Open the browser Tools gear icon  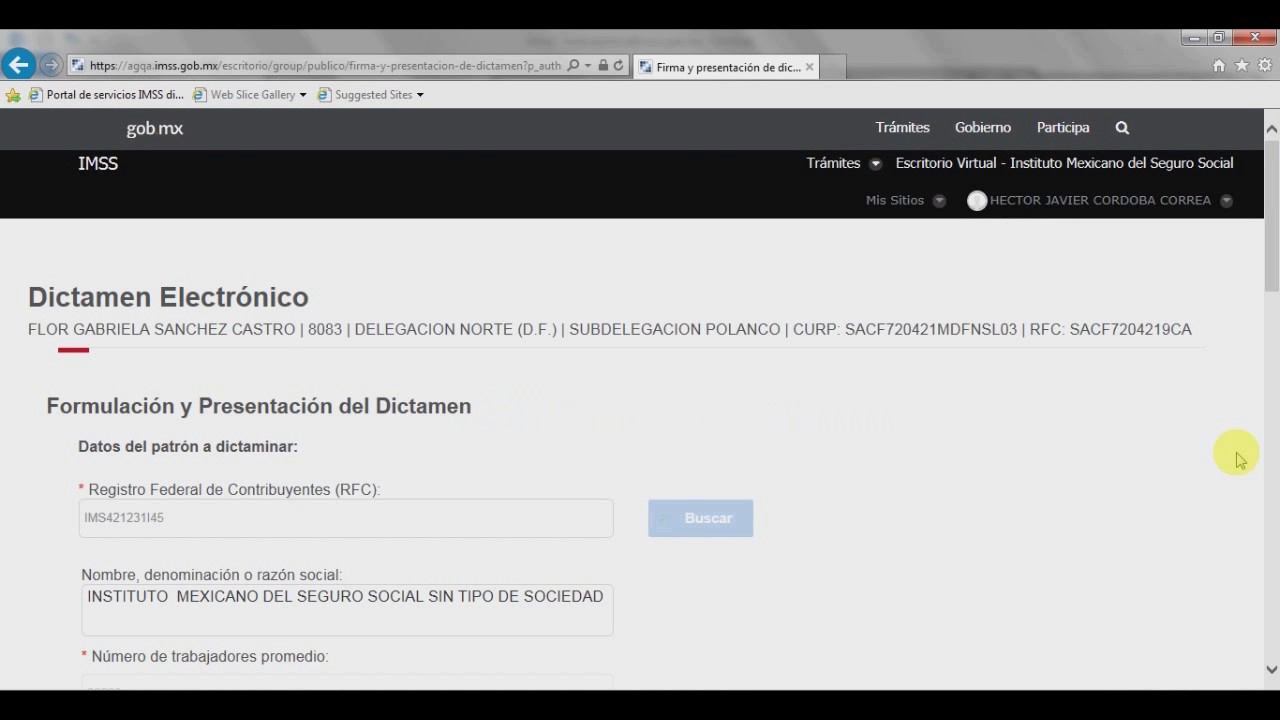click(x=1265, y=66)
